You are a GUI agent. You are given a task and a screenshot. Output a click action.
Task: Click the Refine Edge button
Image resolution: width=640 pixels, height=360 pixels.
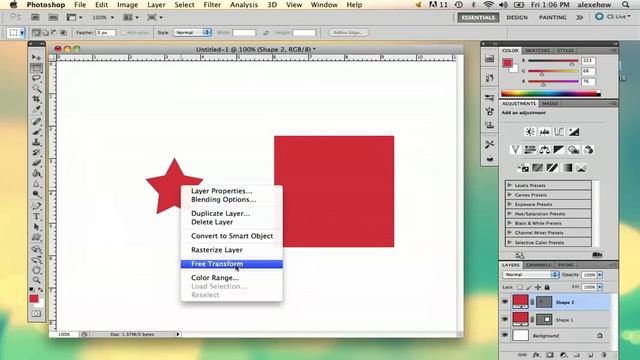coord(348,33)
